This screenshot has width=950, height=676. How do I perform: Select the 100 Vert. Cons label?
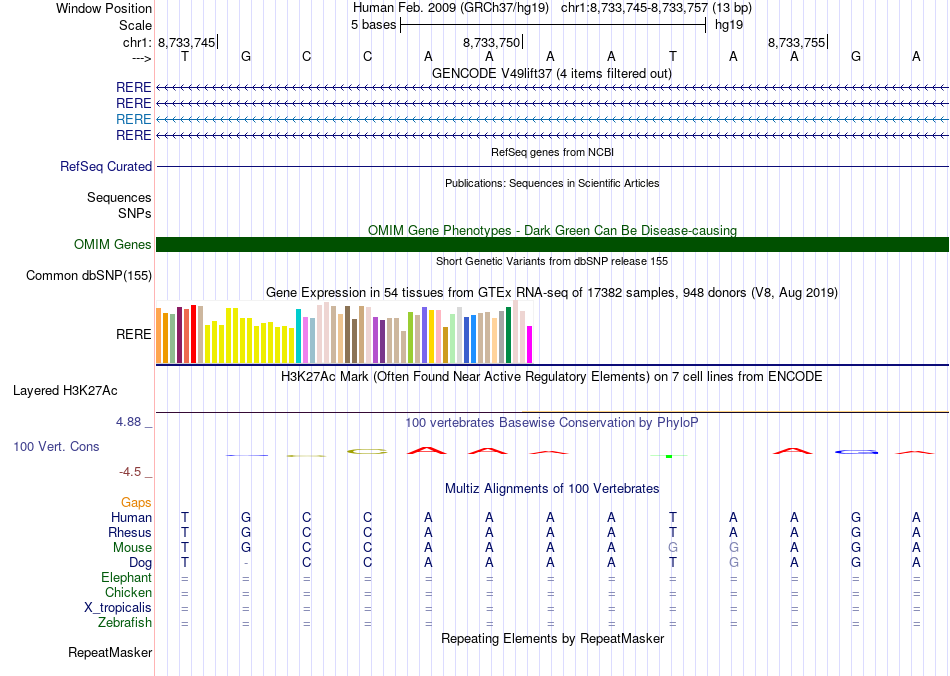tap(56, 447)
